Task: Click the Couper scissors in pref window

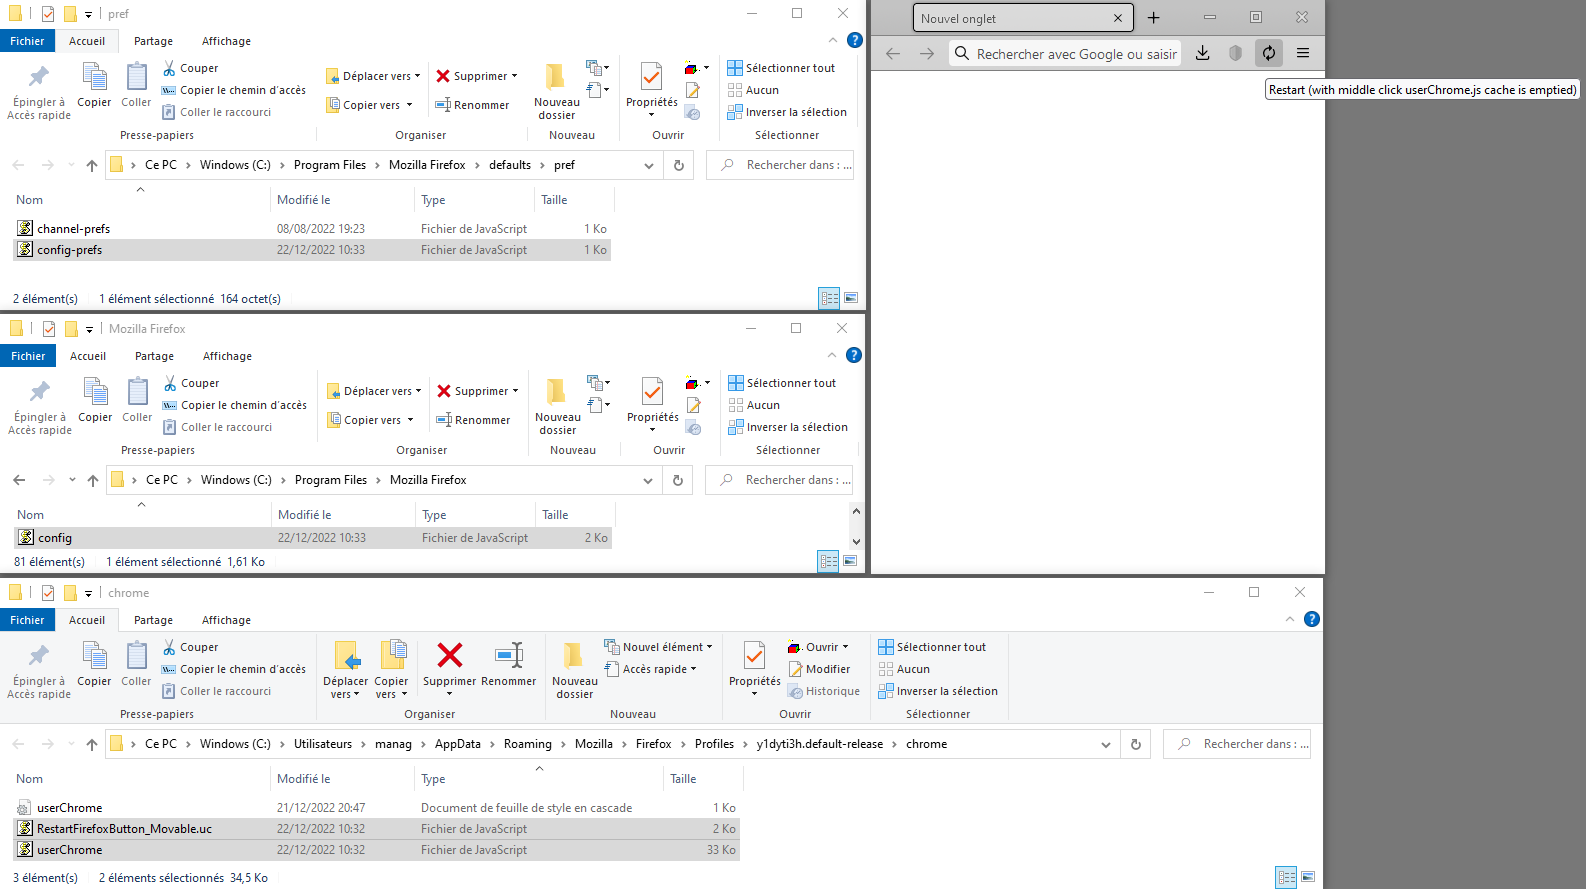Action: [x=190, y=68]
